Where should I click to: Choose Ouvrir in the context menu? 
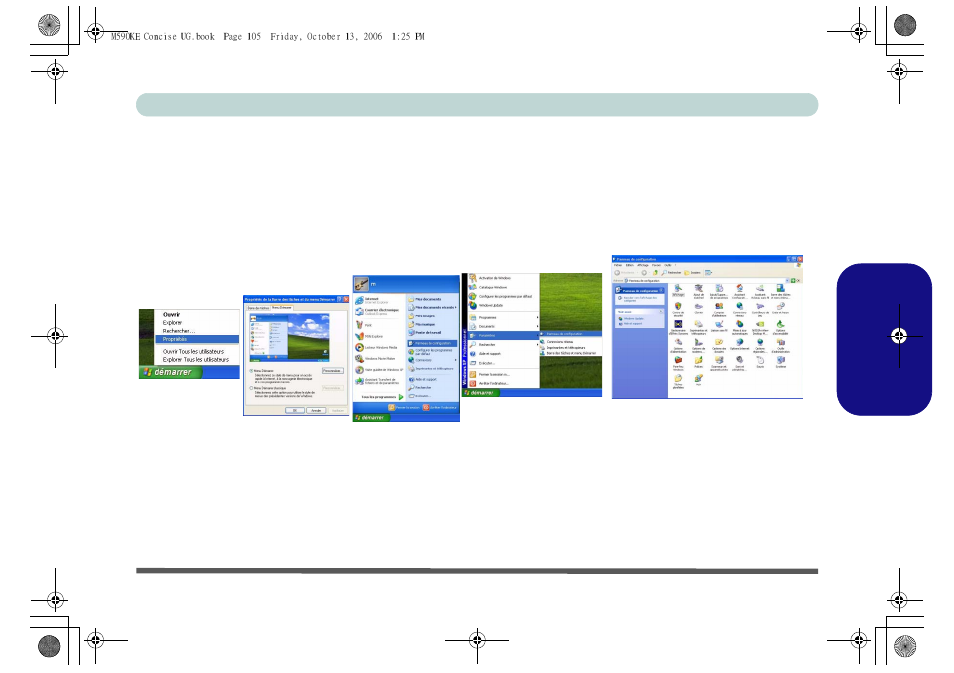(172, 314)
